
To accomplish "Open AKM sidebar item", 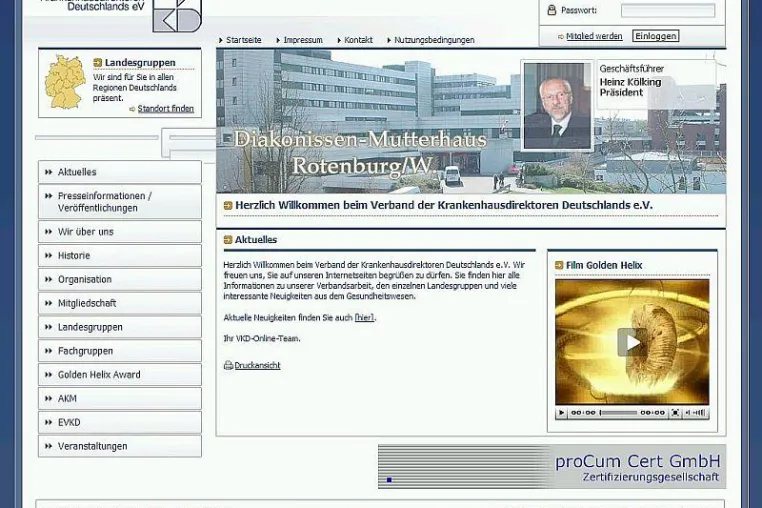I will point(120,399).
